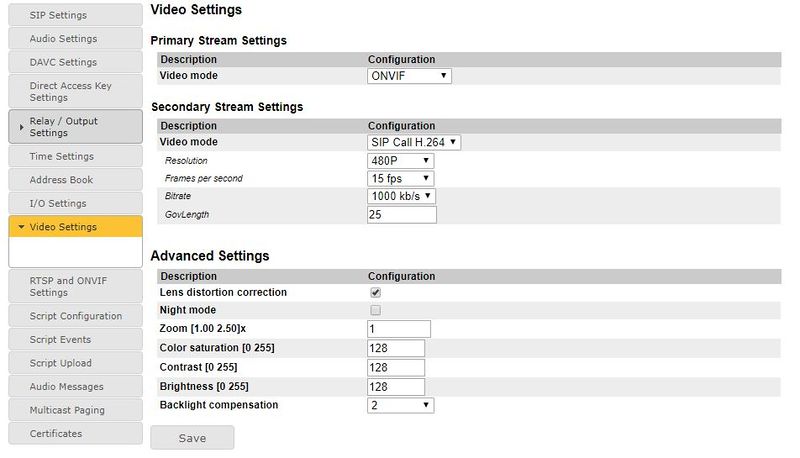Viewport: 800px width, 458px height.
Task: Click the Color saturation input field
Action: point(396,348)
